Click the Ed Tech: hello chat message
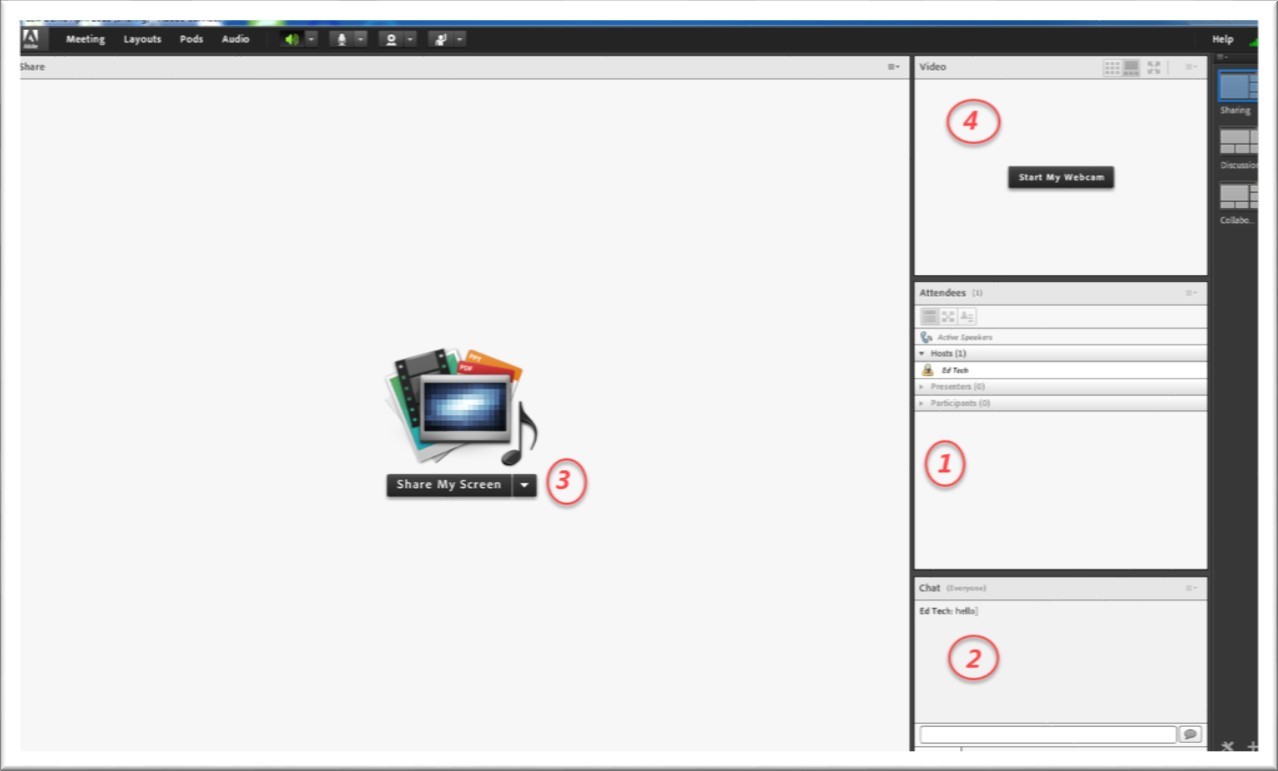 [948, 611]
